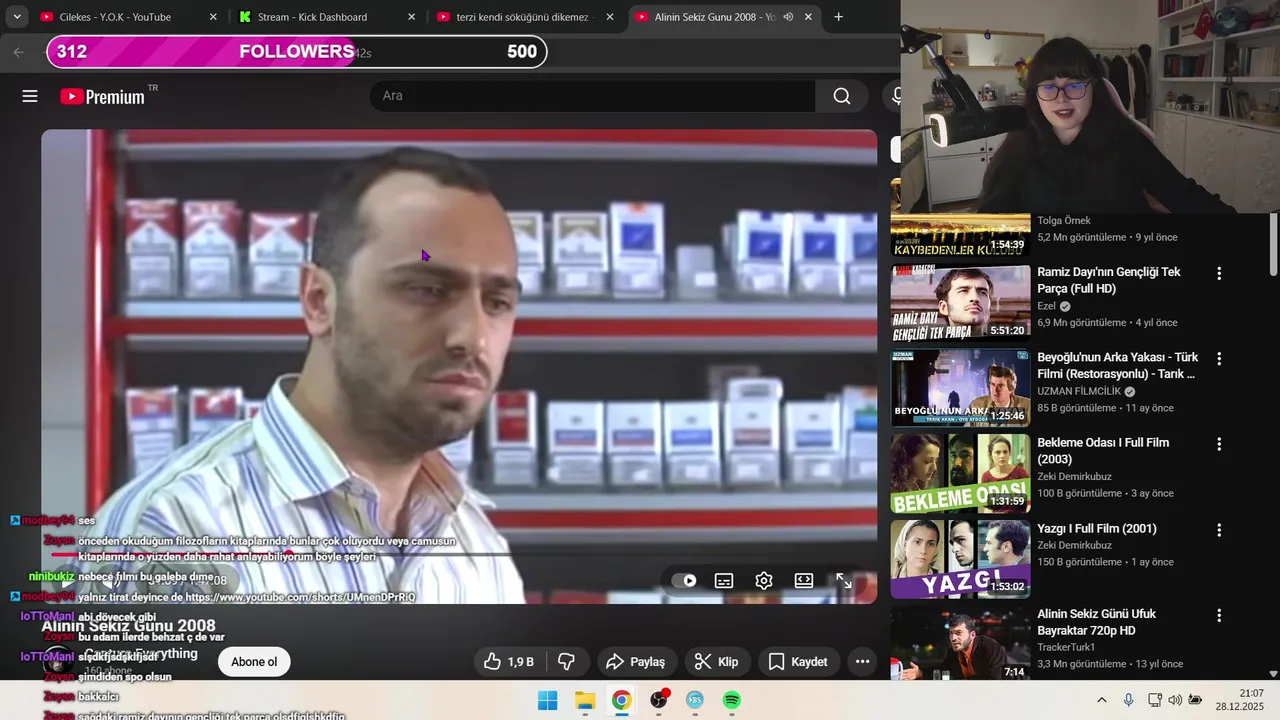Screen dimensions: 1280x720
Task: Switch the player to theater mode
Action: click(804, 581)
